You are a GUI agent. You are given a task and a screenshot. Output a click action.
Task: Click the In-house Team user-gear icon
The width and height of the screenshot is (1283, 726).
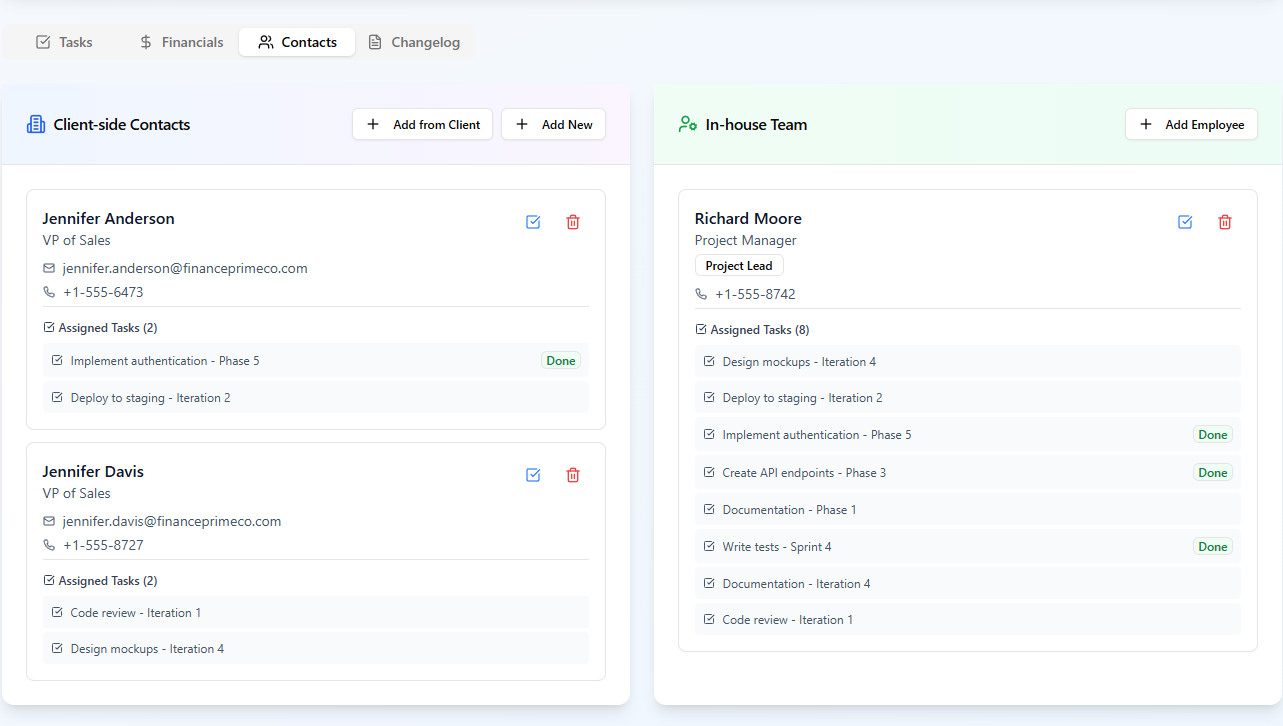pos(688,125)
